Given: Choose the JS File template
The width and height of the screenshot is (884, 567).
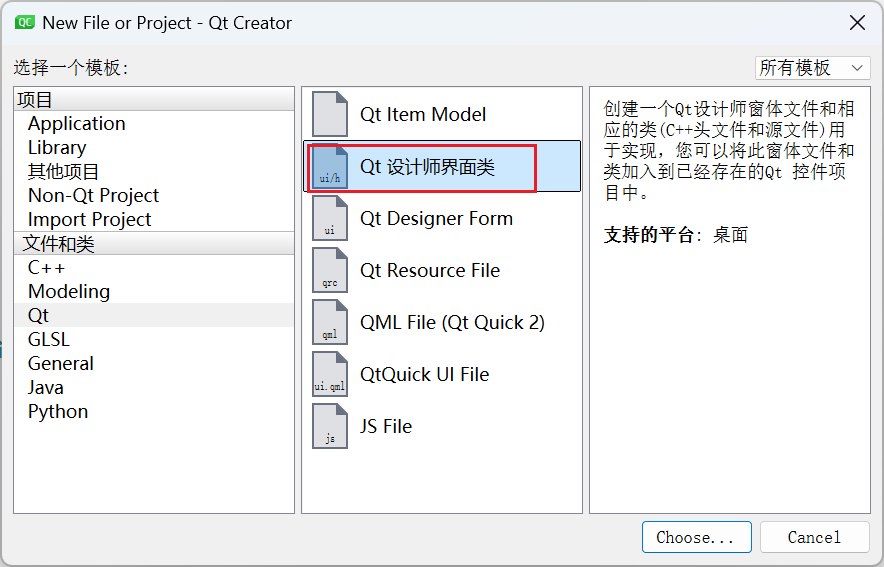Looking at the screenshot, I should 442,426.
